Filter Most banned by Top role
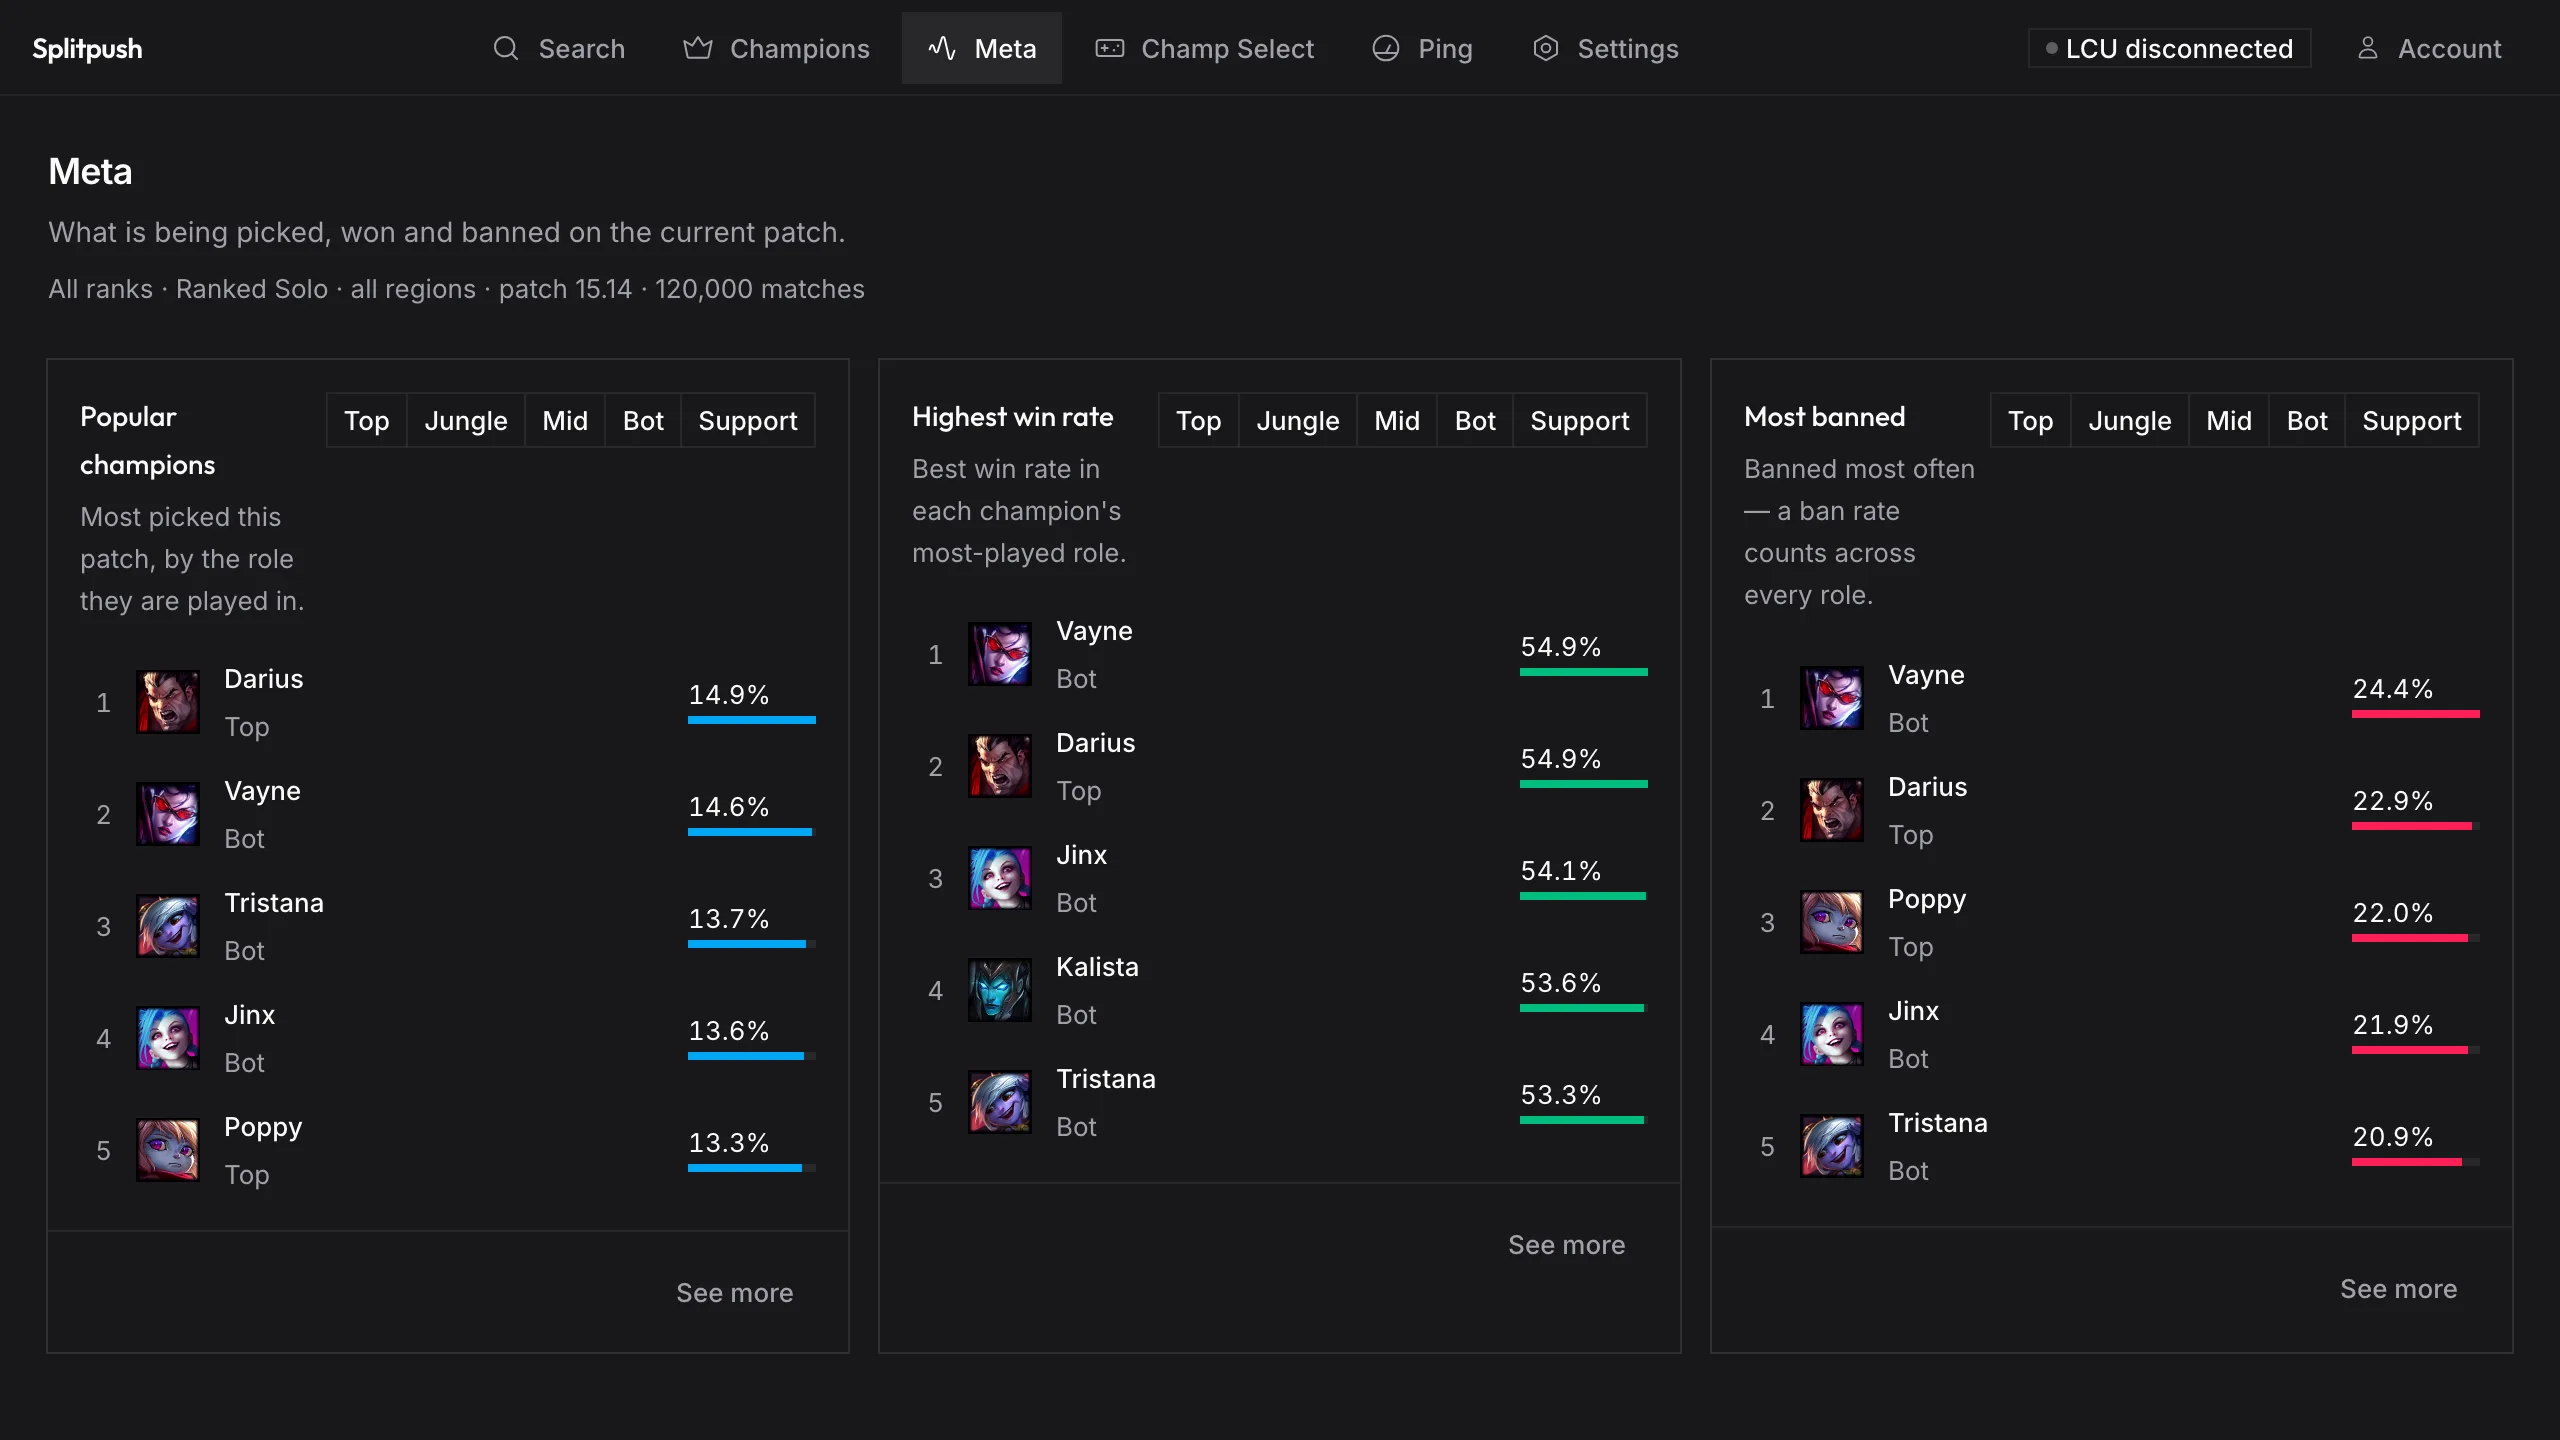Screen dimensions: 2560x1440 tap(2031, 420)
